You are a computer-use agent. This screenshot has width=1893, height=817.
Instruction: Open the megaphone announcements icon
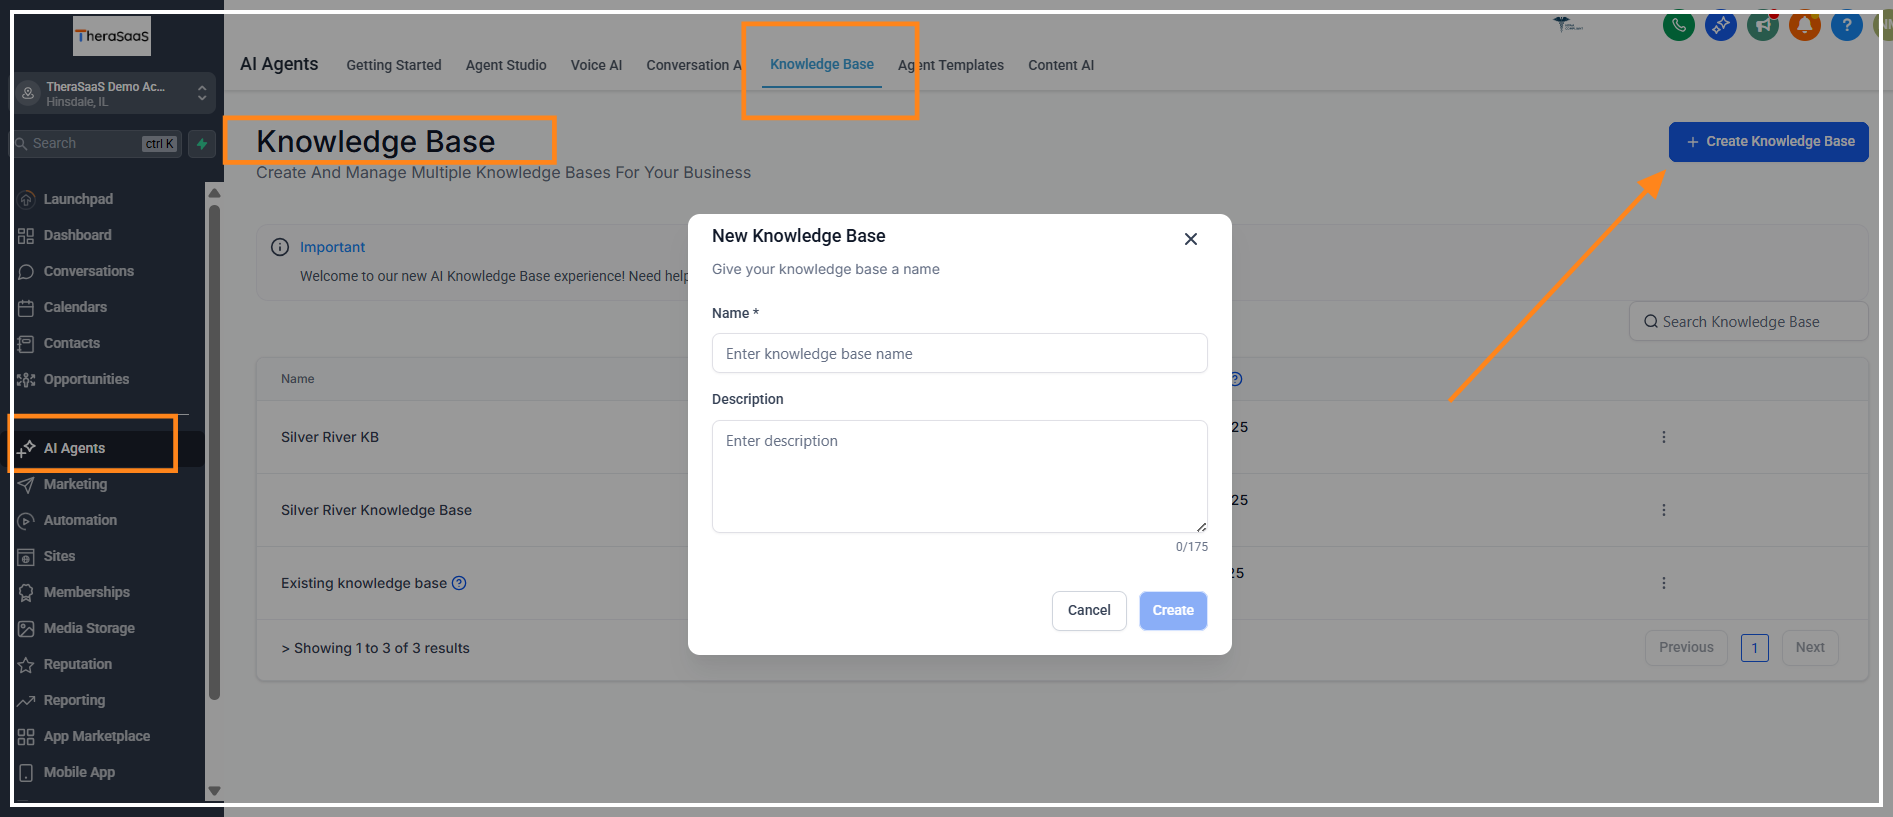click(x=1762, y=26)
